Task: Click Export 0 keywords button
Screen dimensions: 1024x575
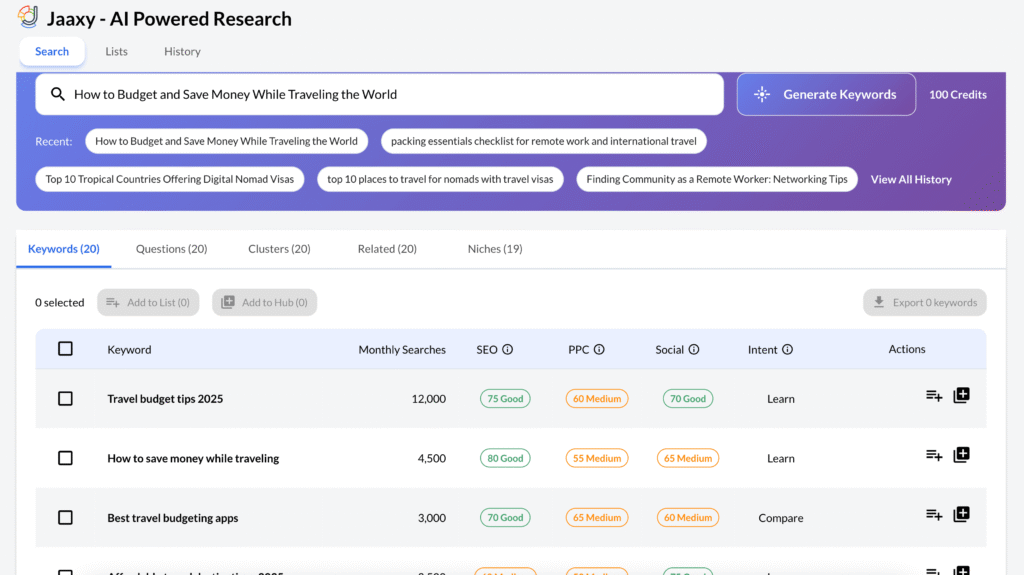Action: point(925,303)
